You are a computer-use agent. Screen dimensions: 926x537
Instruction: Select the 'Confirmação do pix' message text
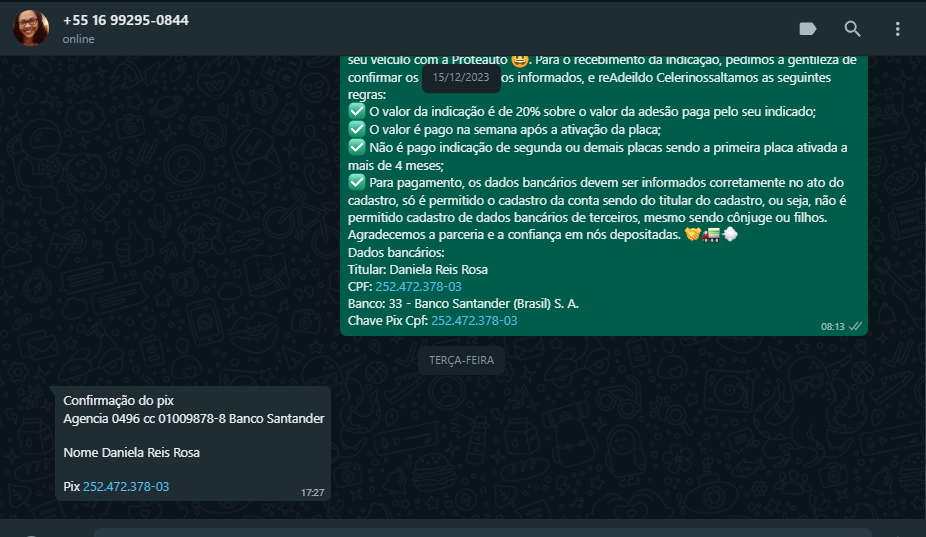[118, 401]
